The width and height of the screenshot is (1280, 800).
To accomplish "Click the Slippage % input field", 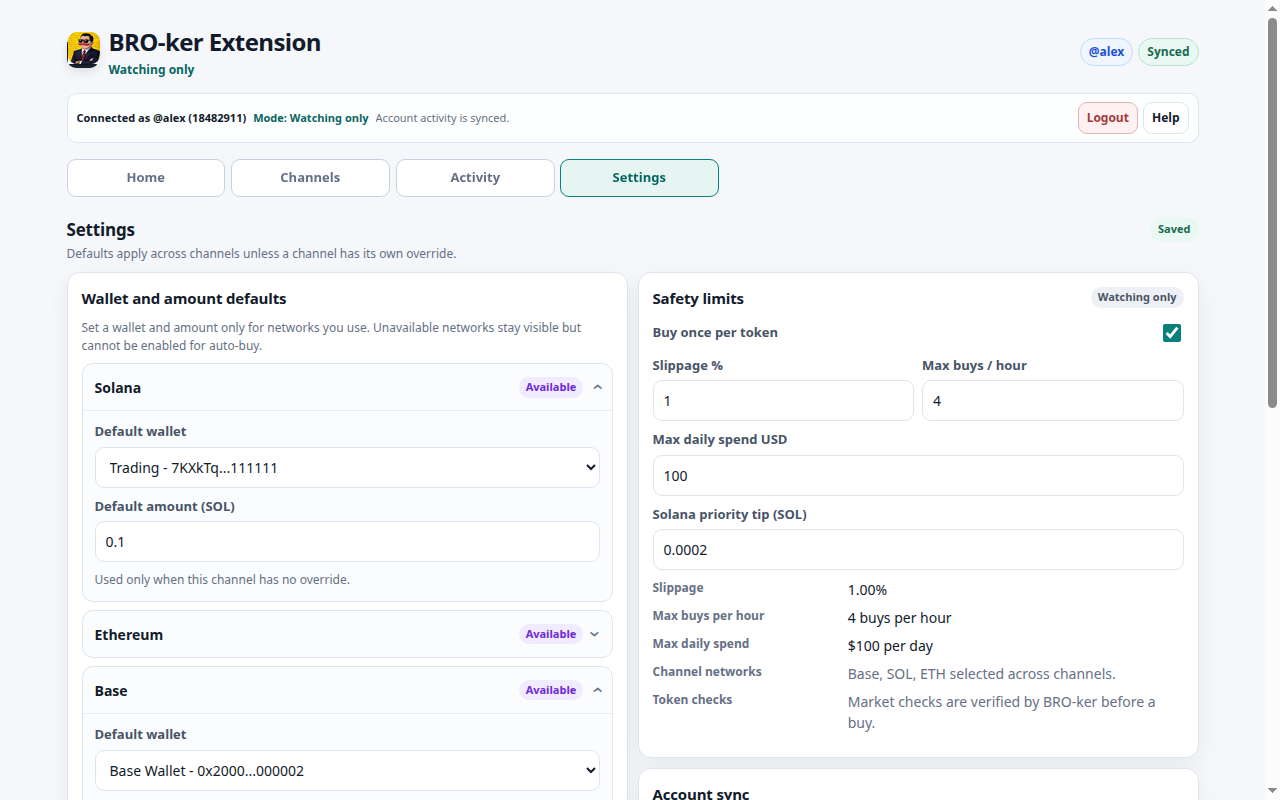I will point(783,400).
